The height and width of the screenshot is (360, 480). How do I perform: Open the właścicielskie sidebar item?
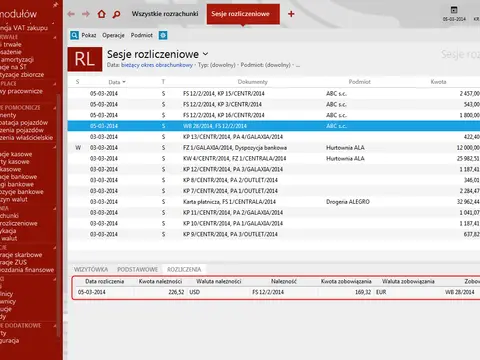tap(26, 138)
